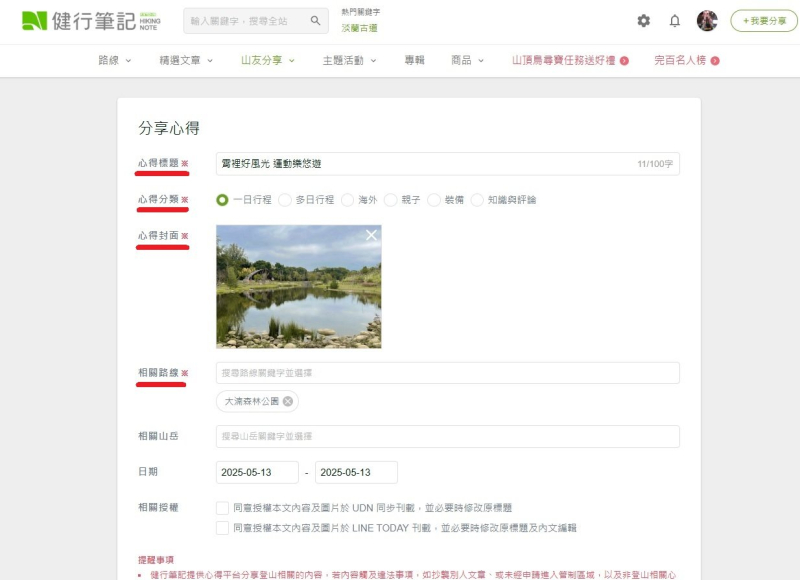Viewport: 800px width, 580px height.
Task: Click badge icon beside 完百名人榜
Action: coord(715,61)
